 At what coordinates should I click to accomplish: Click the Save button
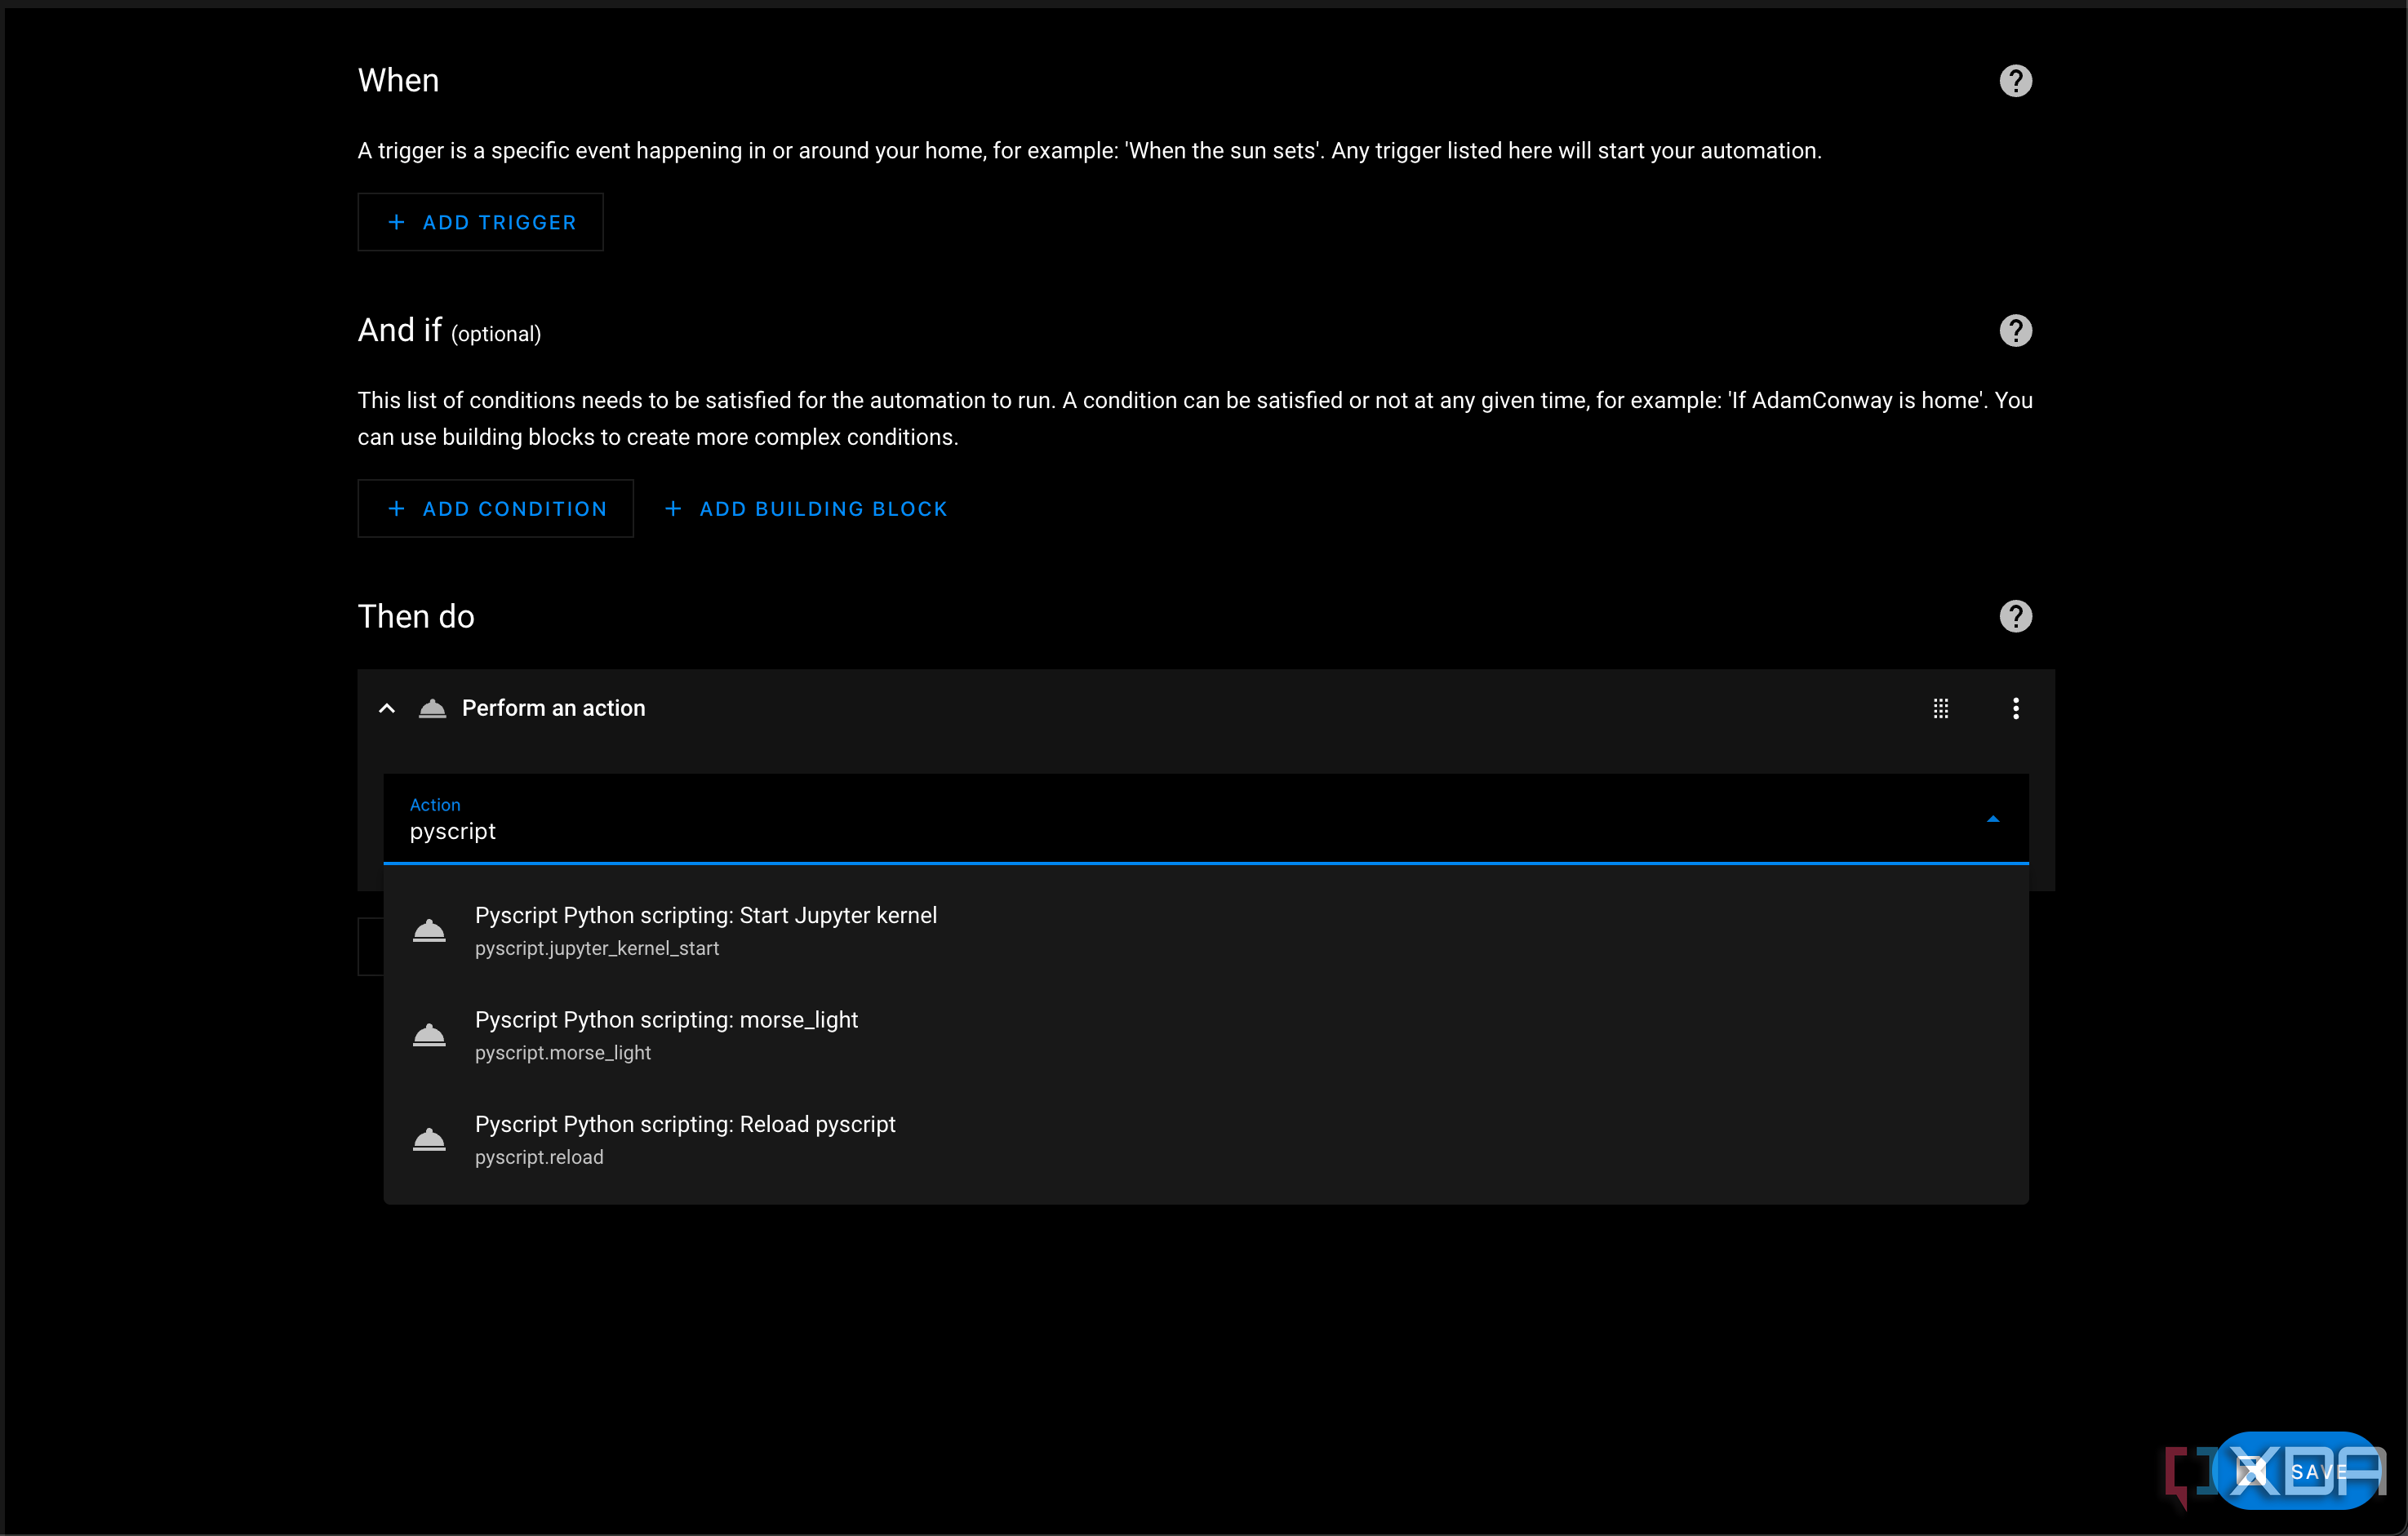tap(2297, 1471)
